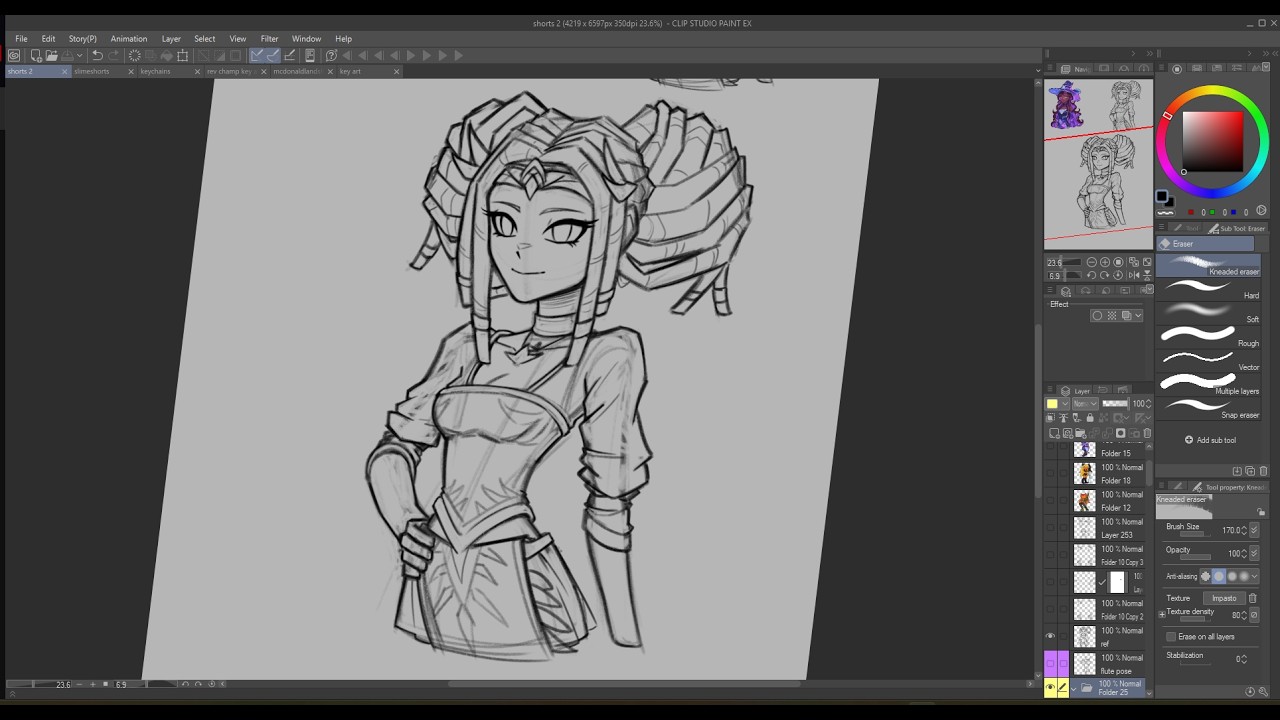Click the Open file toolbar icon

(x=52, y=55)
